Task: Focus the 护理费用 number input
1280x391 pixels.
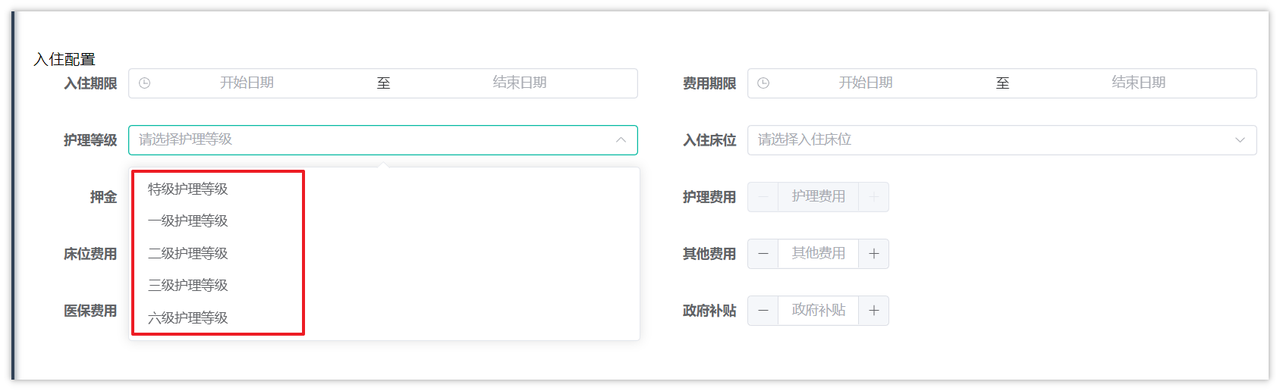Action: (818, 197)
